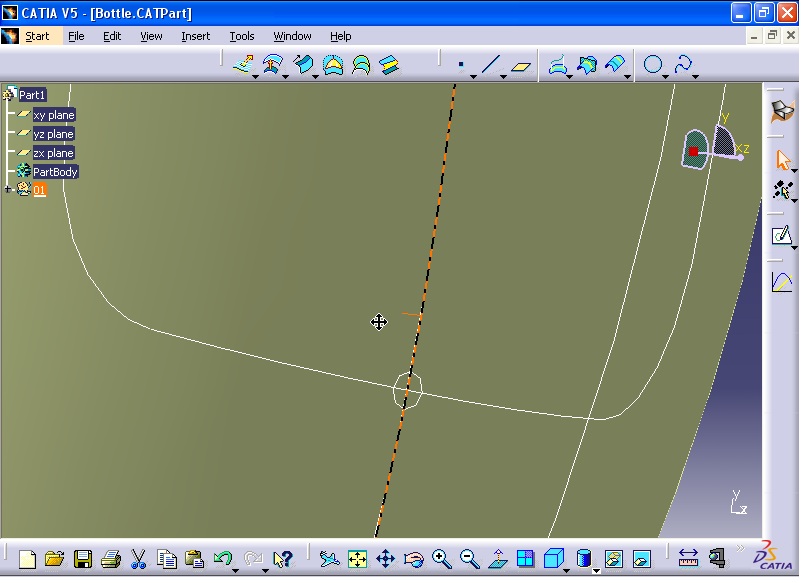Select the Line creation tool

click(x=490, y=65)
